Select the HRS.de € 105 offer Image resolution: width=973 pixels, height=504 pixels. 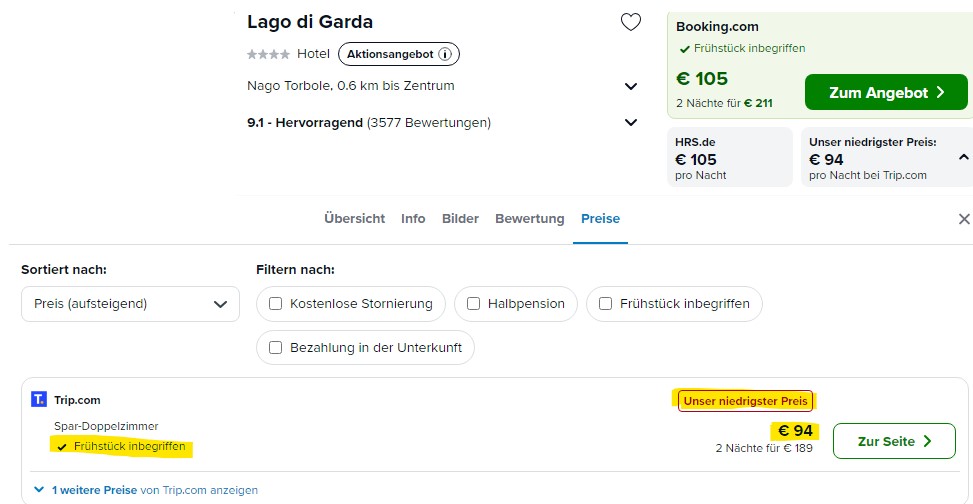[x=730, y=157]
